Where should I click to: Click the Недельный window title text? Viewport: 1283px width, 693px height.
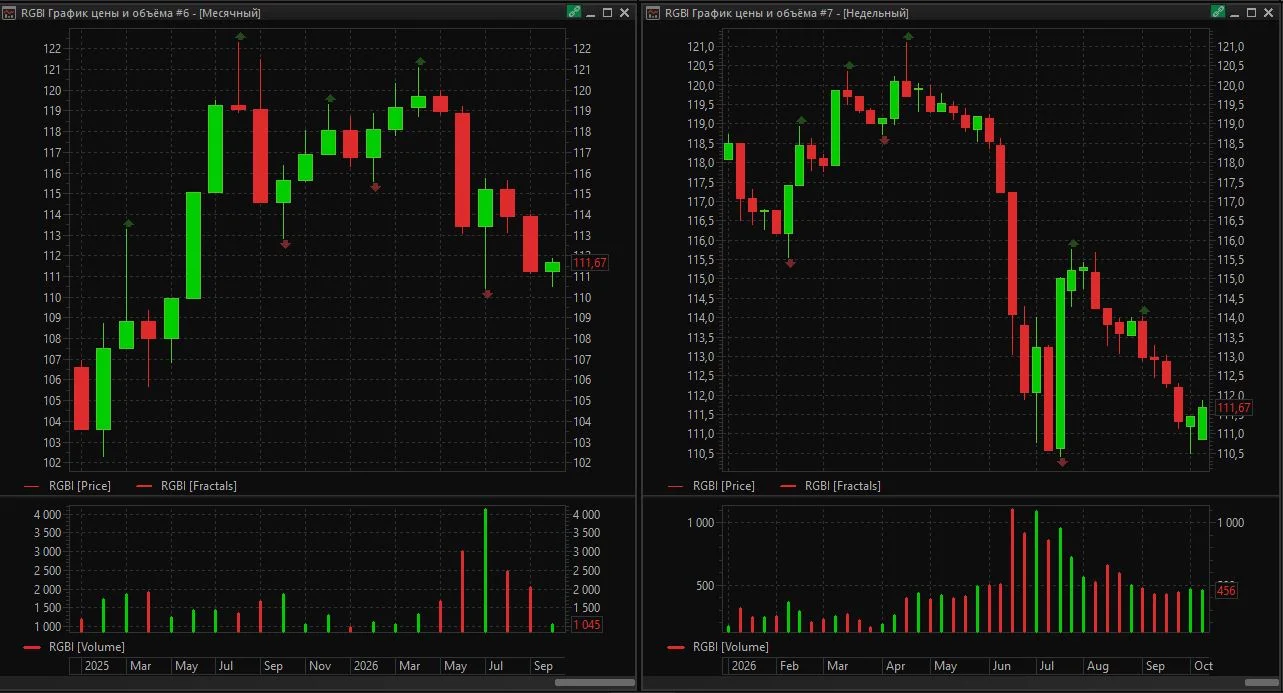787,12
